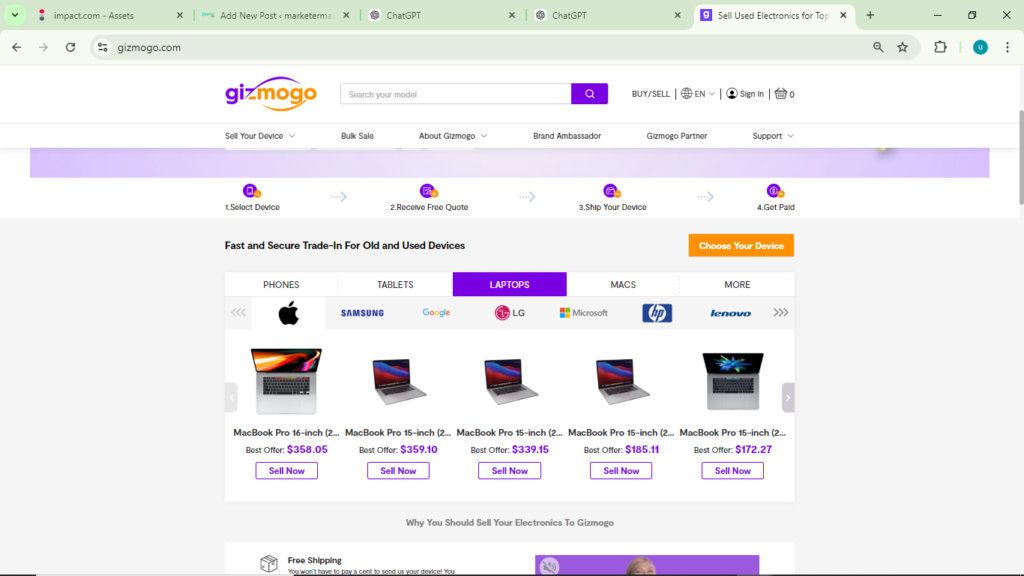Click the Receive Free Quote step icon
This screenshot has height=576, width=1024.
pos(428,191)
